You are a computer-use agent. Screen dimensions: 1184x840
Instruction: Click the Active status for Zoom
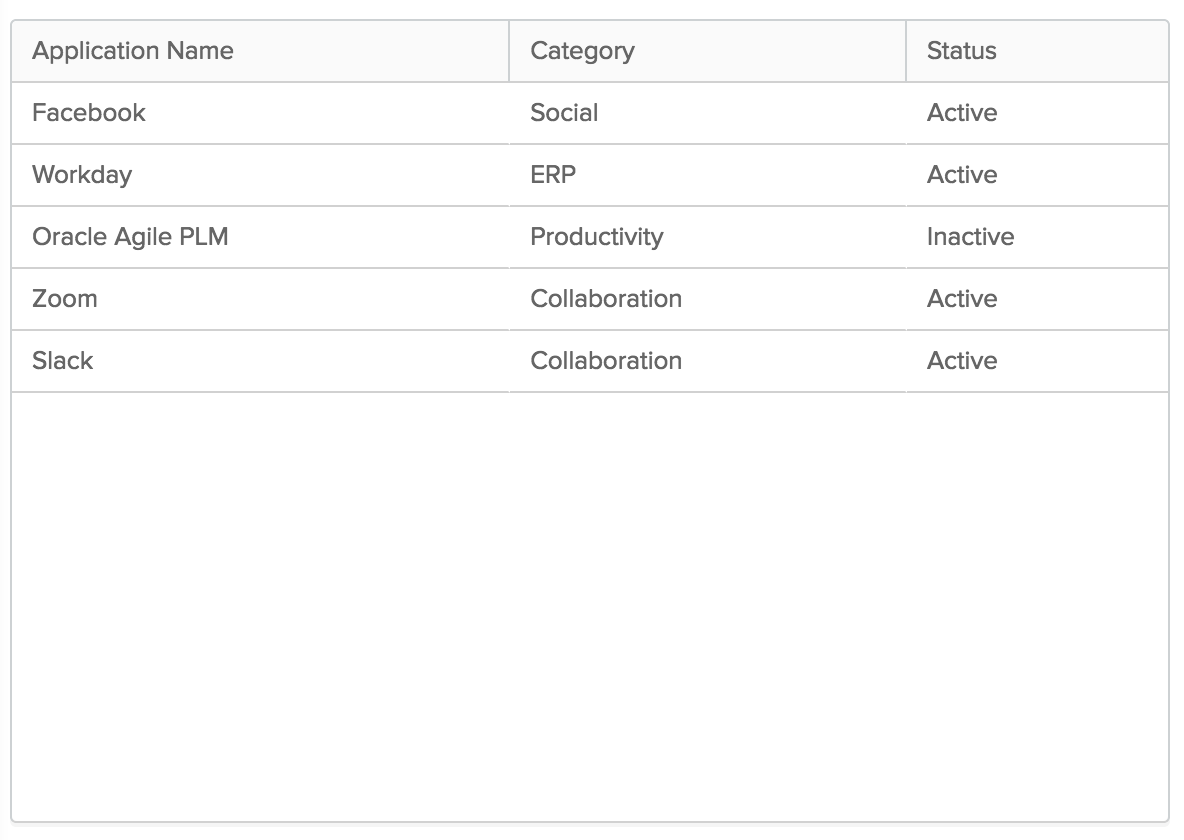click(x=961, y=299)
